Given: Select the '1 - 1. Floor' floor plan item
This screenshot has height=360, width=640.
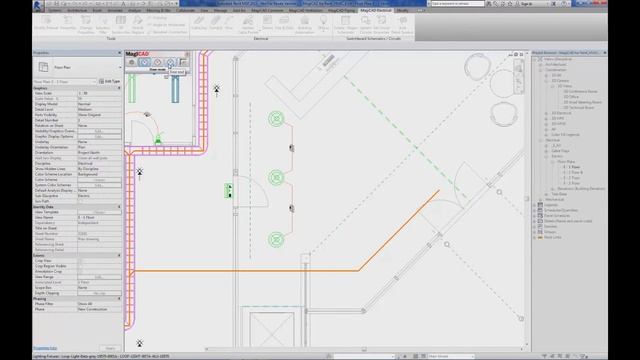Looking at the screenshot, I should 571,167.
